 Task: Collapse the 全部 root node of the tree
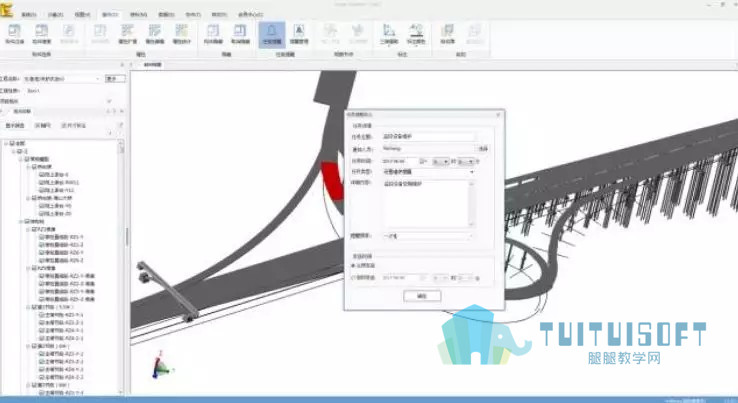tap(6, 143)
